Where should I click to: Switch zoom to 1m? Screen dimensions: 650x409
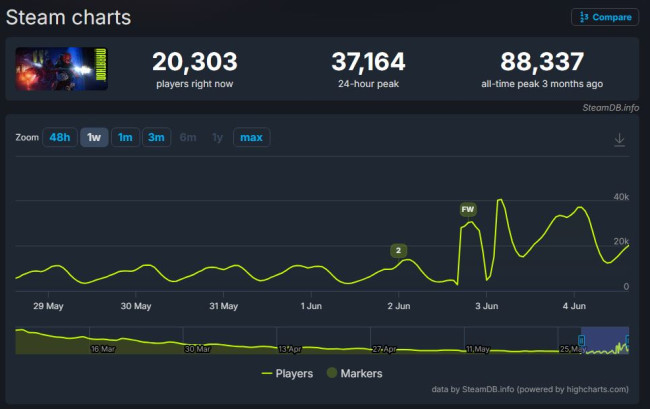point(125,137)
